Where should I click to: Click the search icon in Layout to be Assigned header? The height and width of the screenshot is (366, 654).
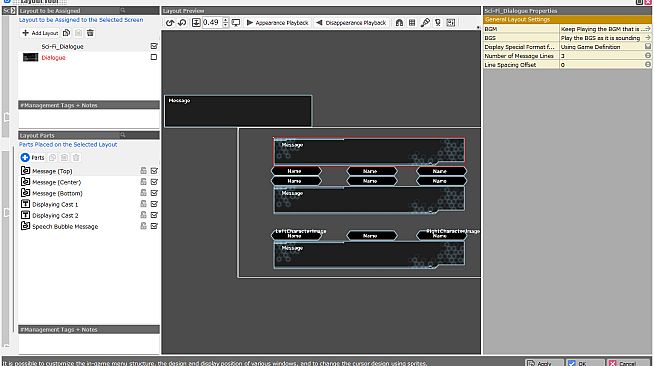(123, 10)
